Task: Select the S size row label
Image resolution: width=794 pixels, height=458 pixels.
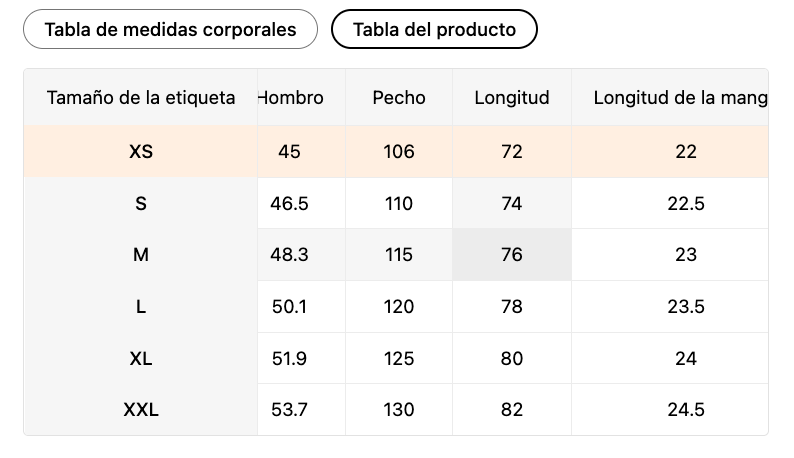Action: [141, 204]
